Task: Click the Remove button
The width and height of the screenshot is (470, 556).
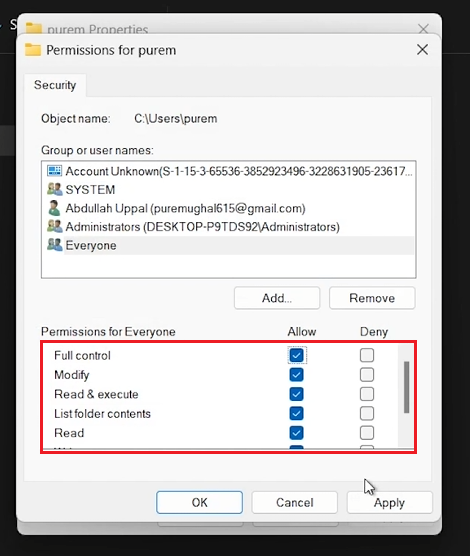Action: [372, 298]
